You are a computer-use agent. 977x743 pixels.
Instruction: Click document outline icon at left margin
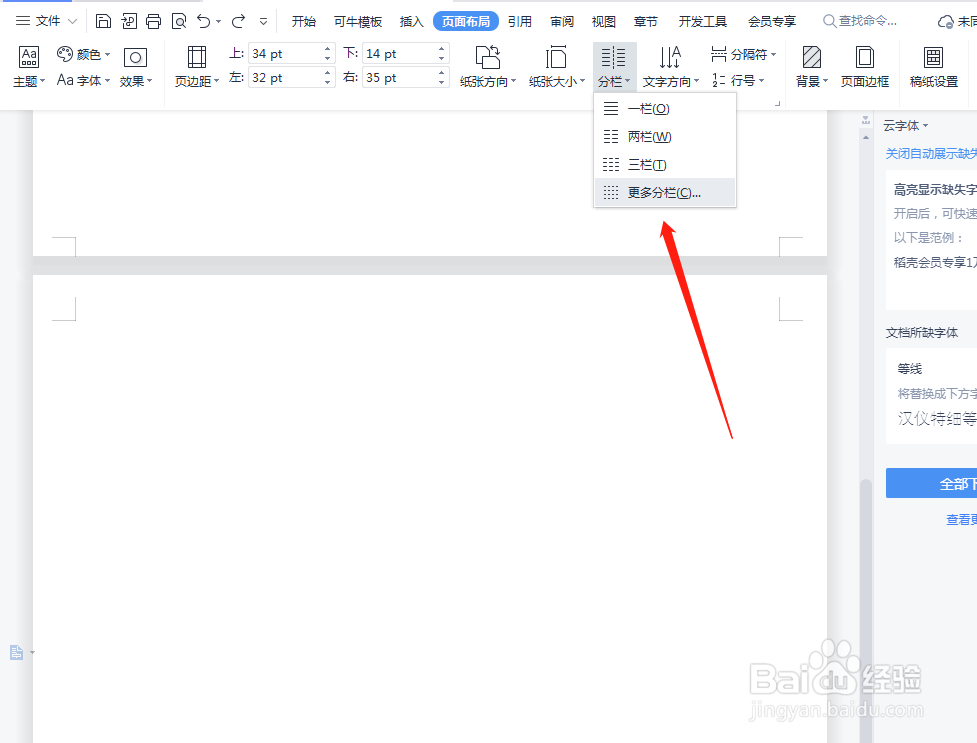pyautogui.click(x=17, y=653)
